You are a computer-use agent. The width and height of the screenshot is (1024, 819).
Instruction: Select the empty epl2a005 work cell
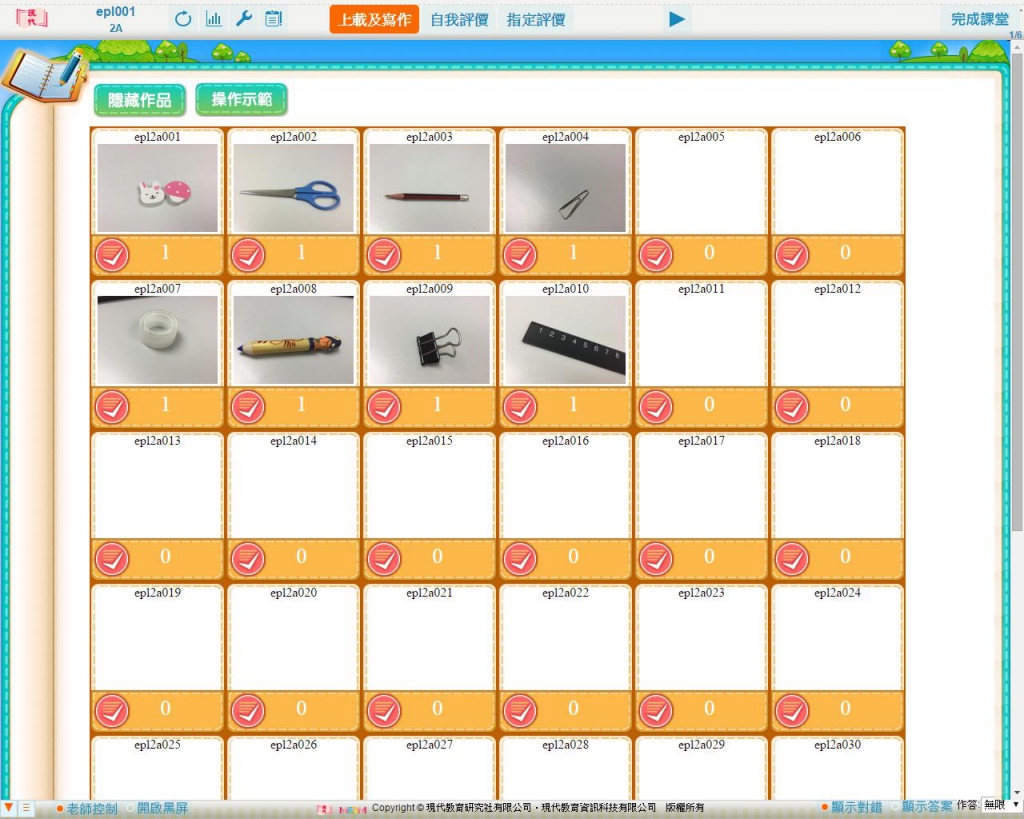[x=701, y=182]
